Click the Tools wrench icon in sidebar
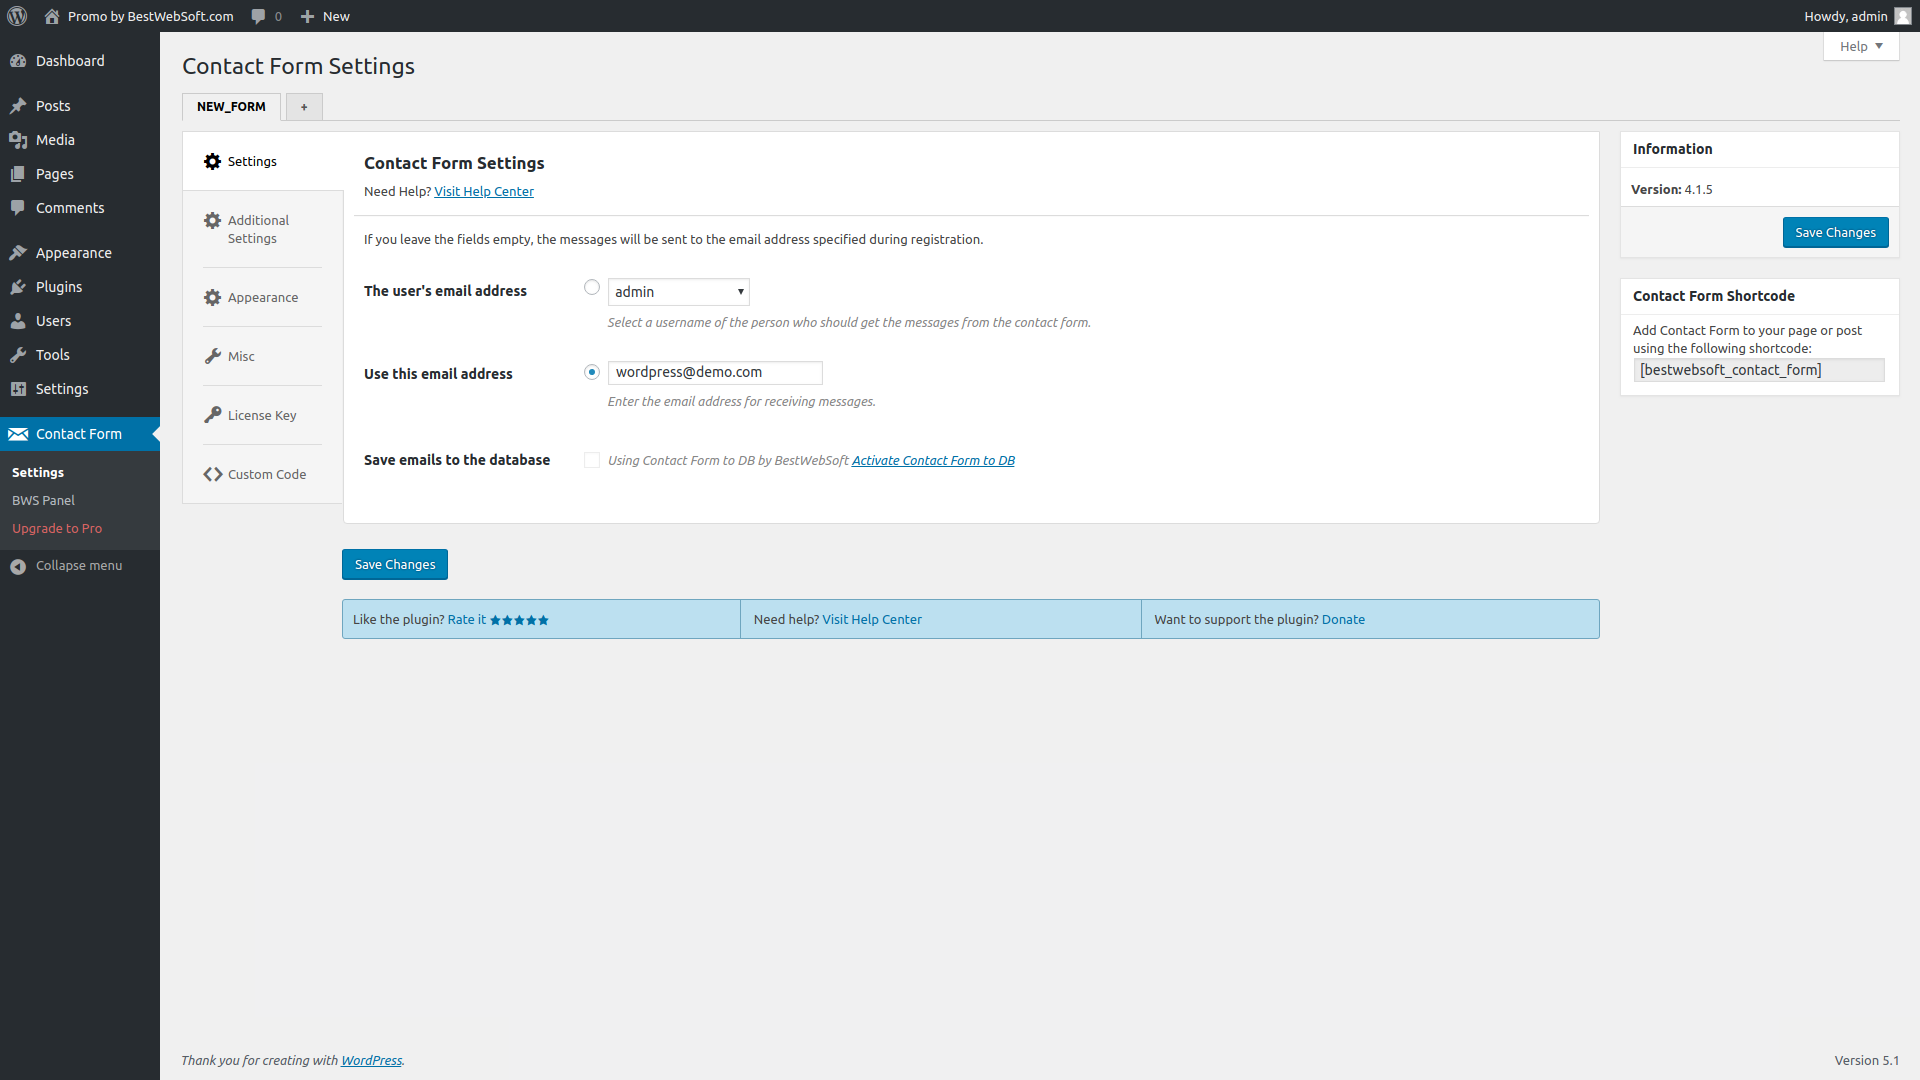This screenshot has height=1080, width=1920. click(x=18, y=355)
